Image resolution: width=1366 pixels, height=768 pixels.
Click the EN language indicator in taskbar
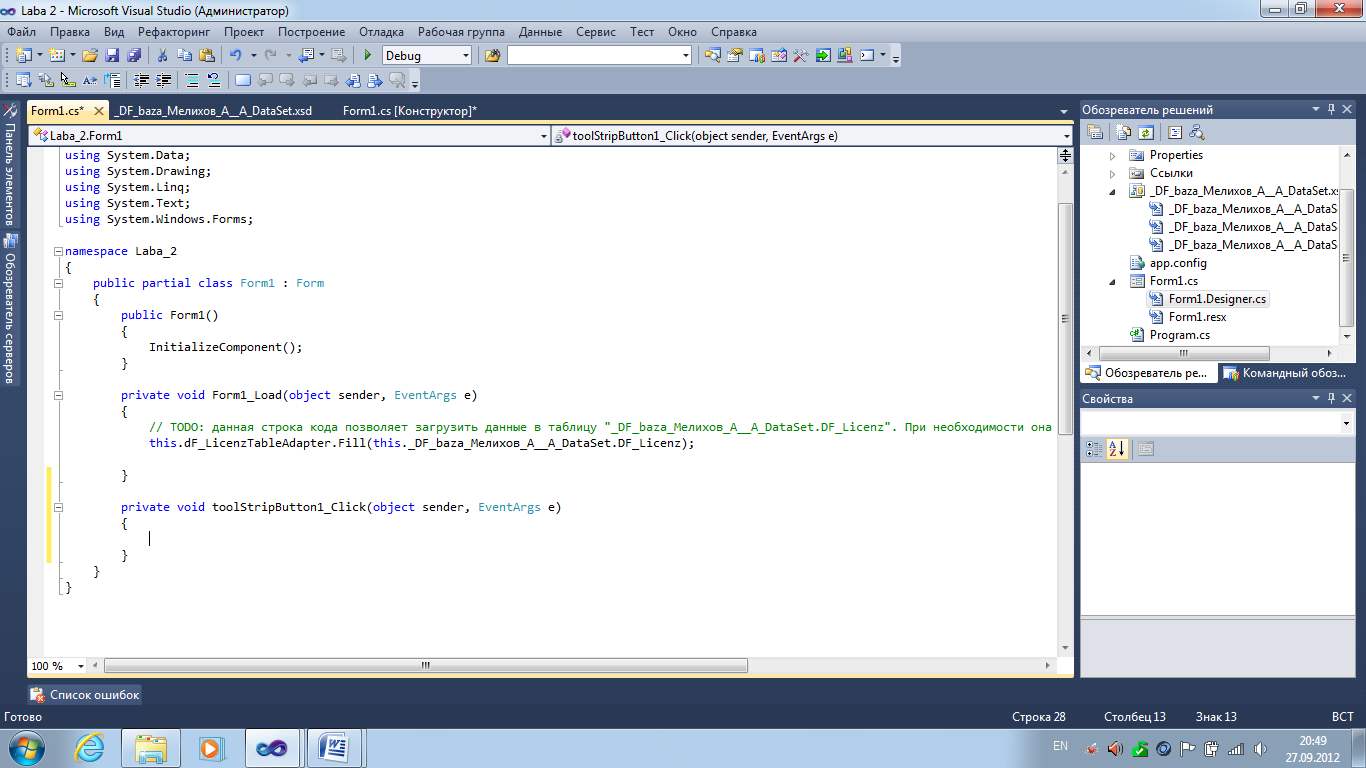[x=1061, y=746]
